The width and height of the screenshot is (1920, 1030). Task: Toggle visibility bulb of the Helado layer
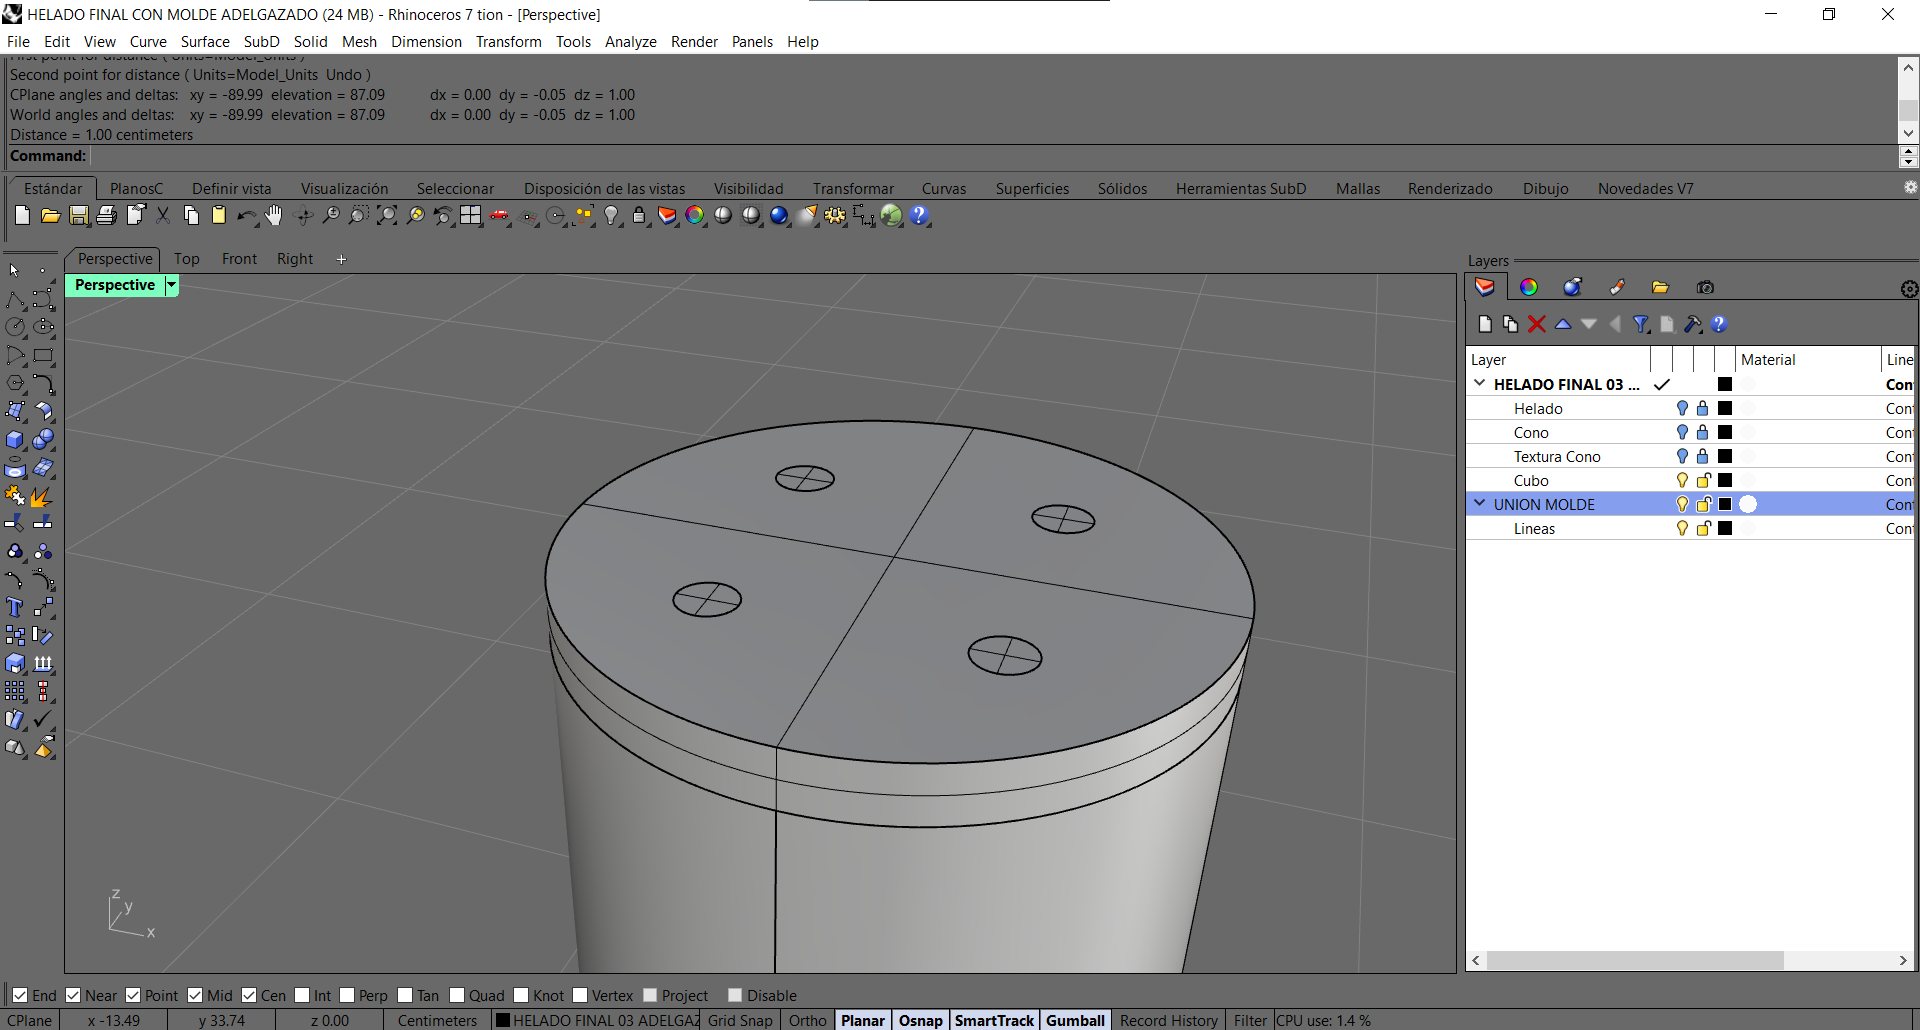[1682, 408]
